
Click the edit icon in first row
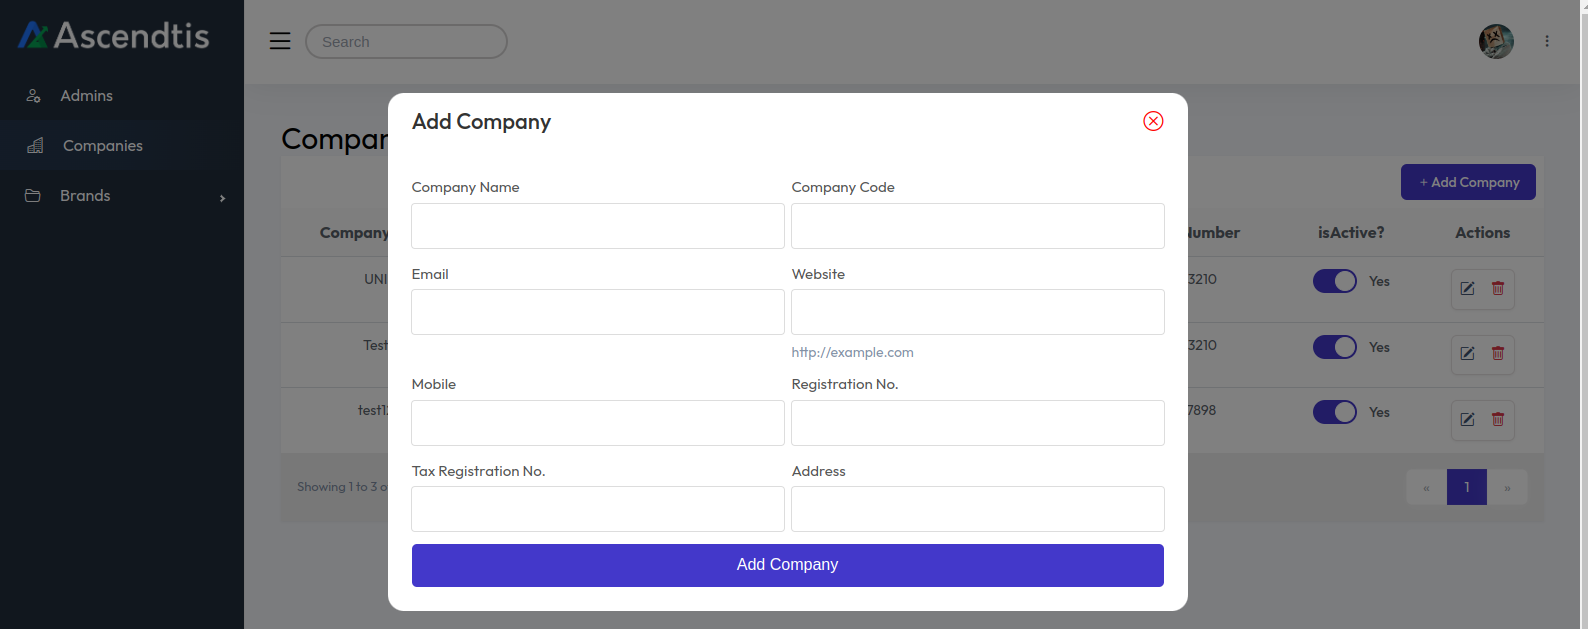pyautogui.click(x=1467, y=289)
